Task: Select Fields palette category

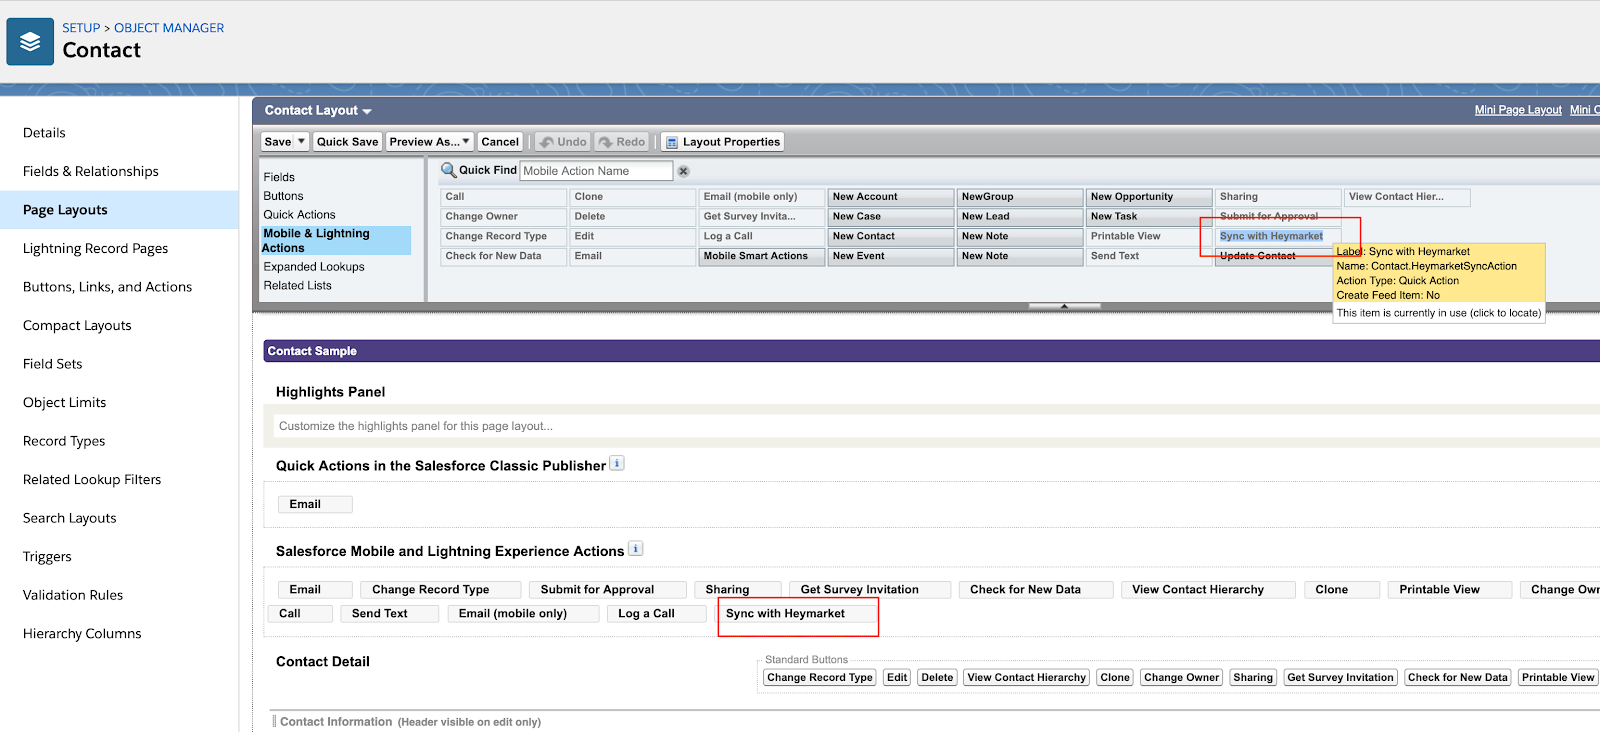Action: click(279, 177)
